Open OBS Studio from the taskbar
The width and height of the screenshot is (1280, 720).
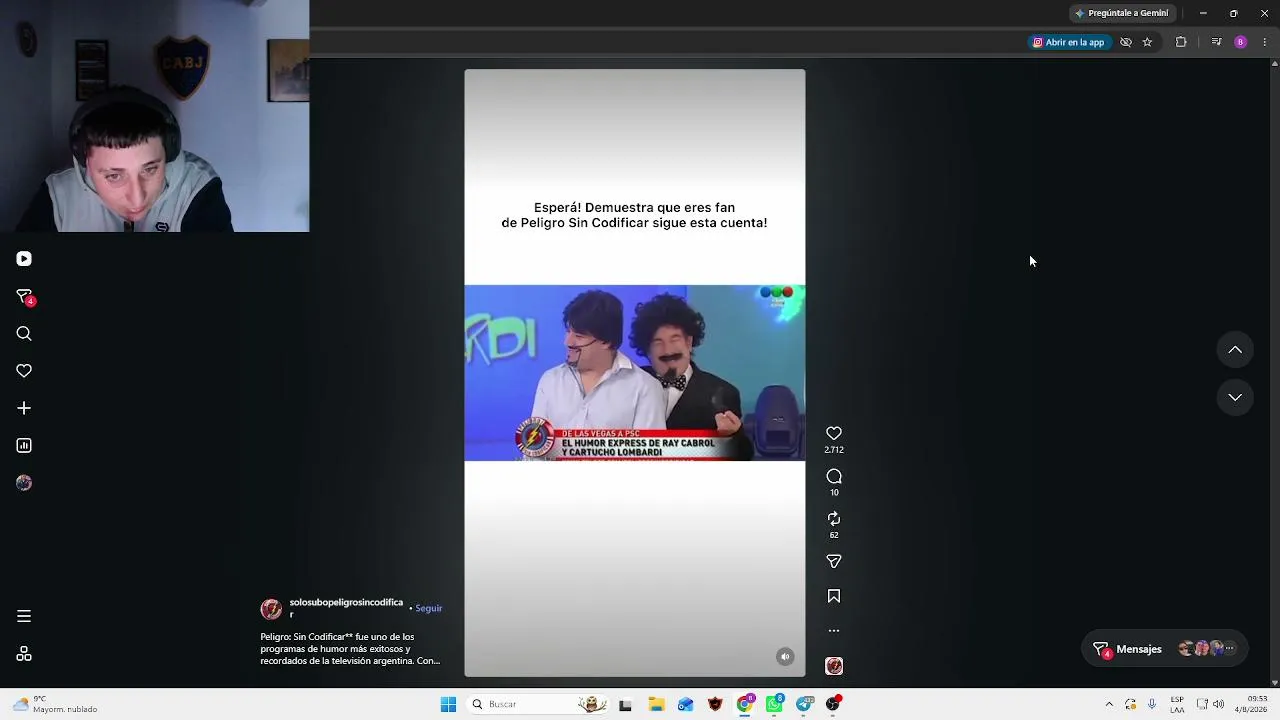tap(834, 704)
